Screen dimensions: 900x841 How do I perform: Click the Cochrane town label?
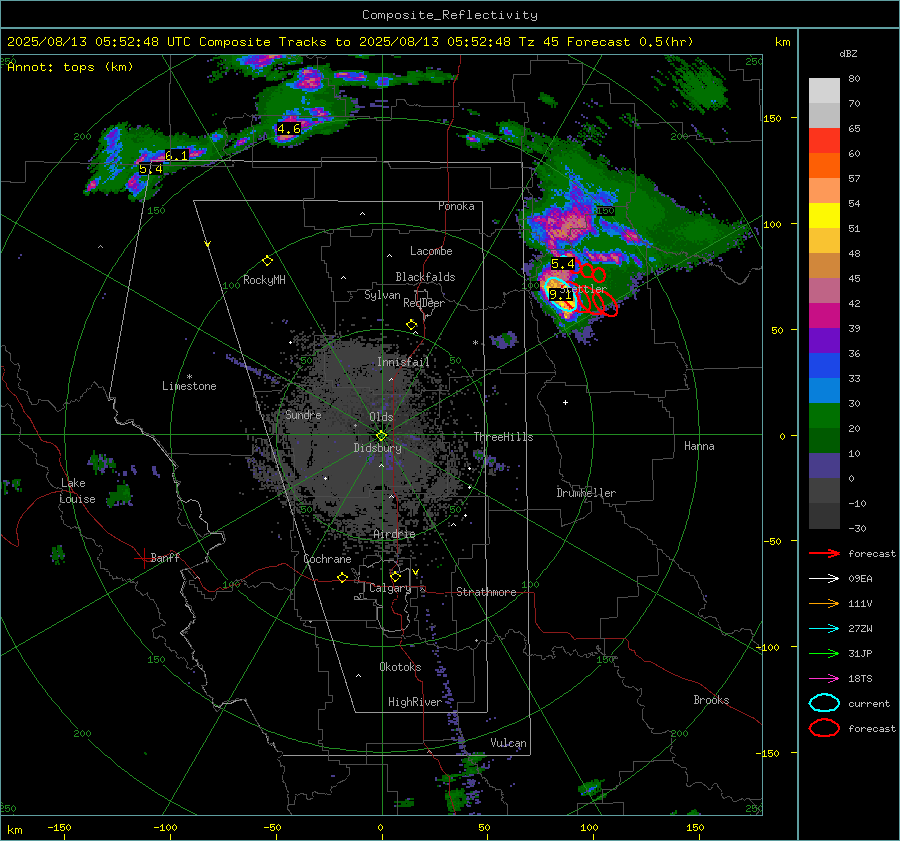327,559
